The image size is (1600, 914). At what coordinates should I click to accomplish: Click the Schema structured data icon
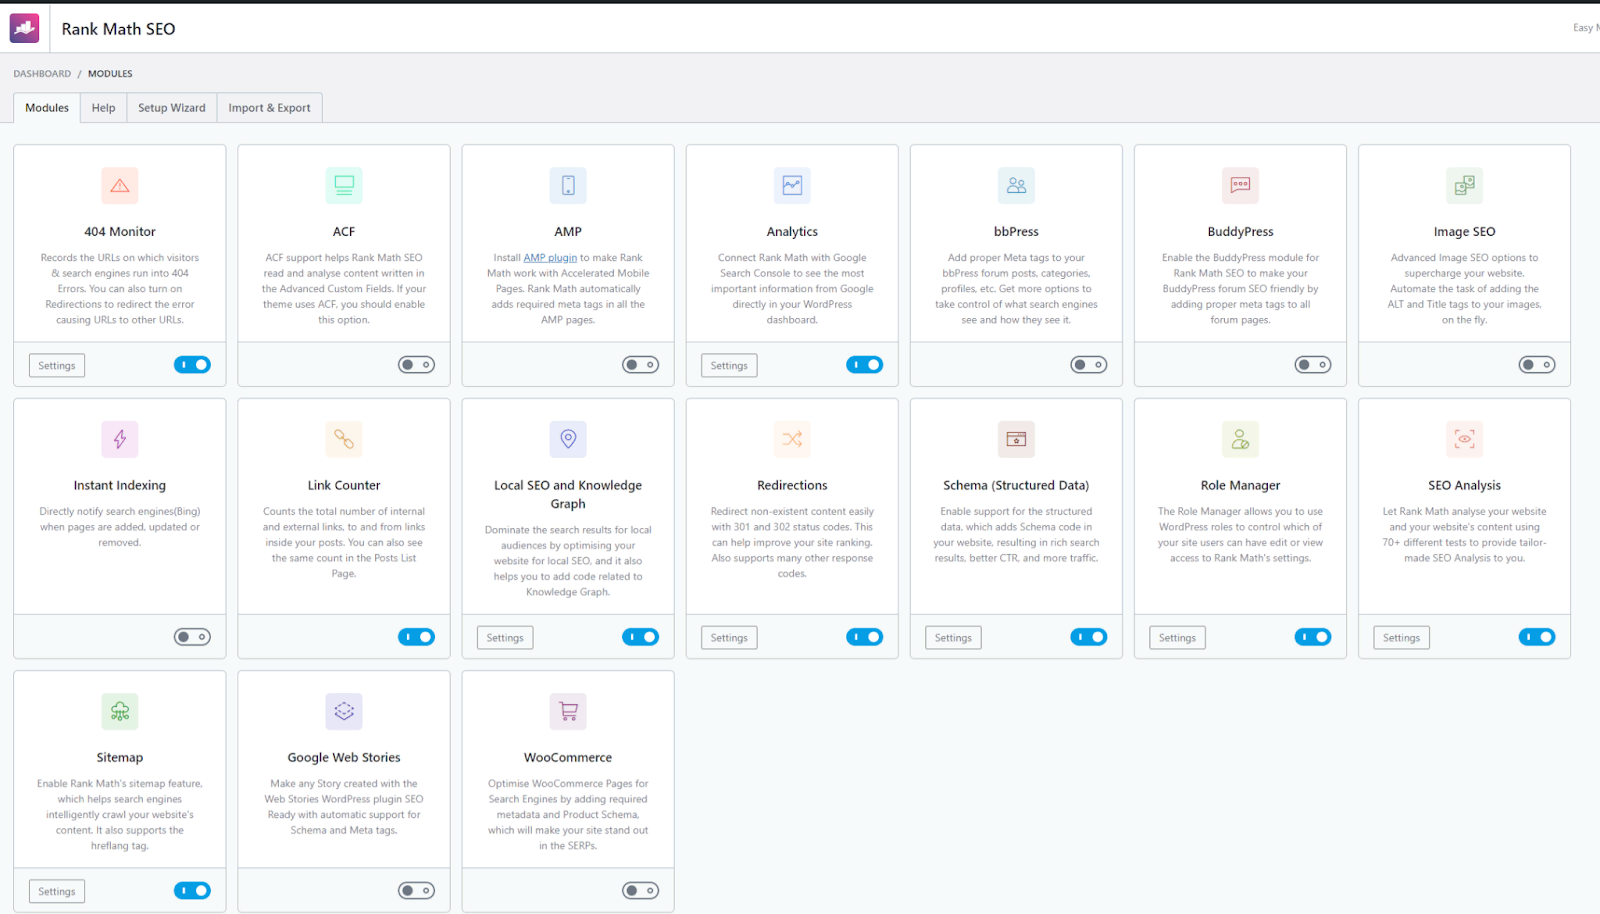coord(1016,439)
